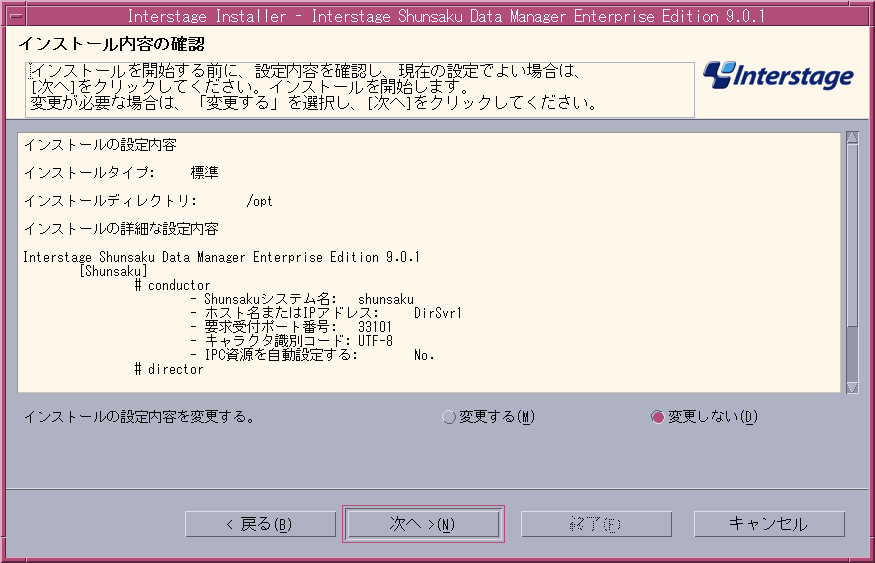
Task: Click the Interstage Installer window title bar
Action: coord(445,16)
